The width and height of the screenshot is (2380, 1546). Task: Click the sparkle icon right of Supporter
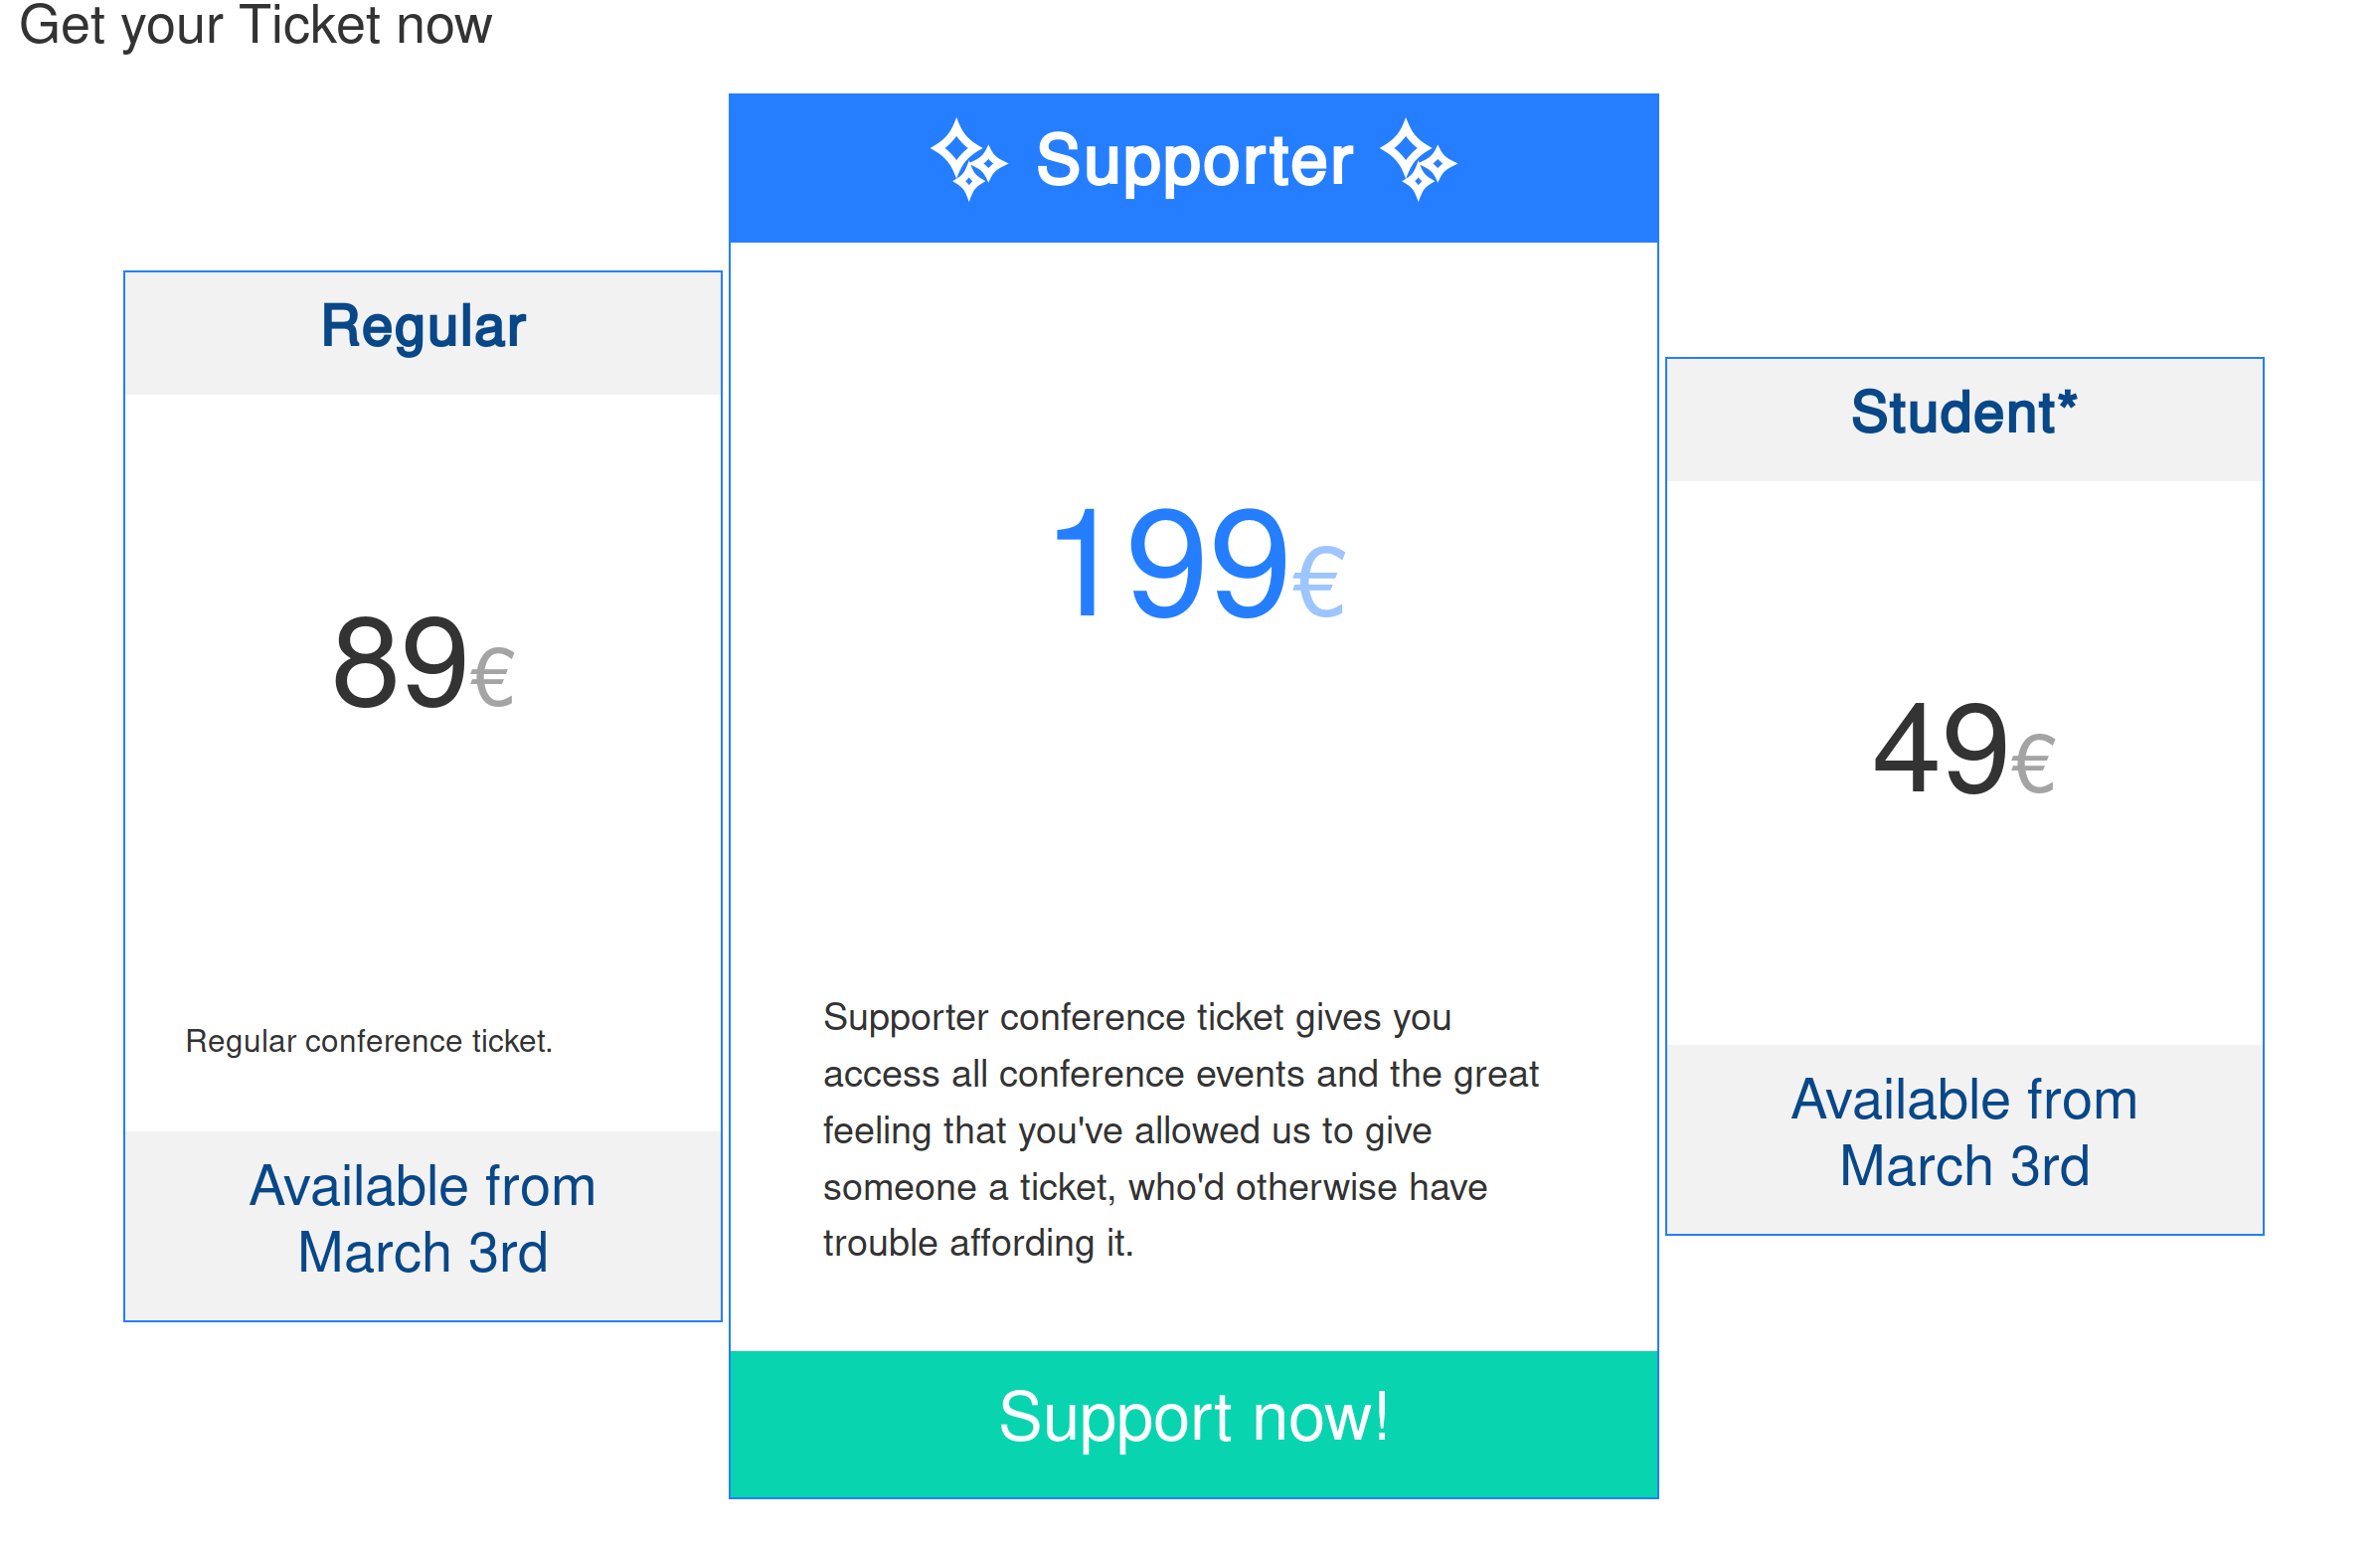(x=1418, y=160)
